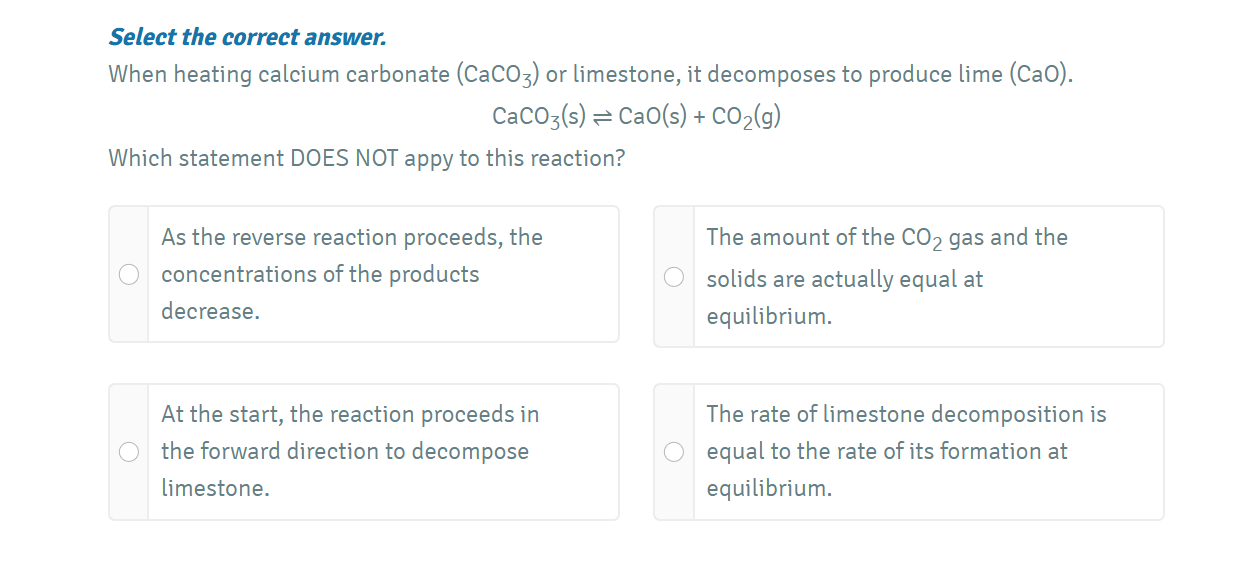Click the answer text "concentrations of the products decrease"

click(320, 275)
